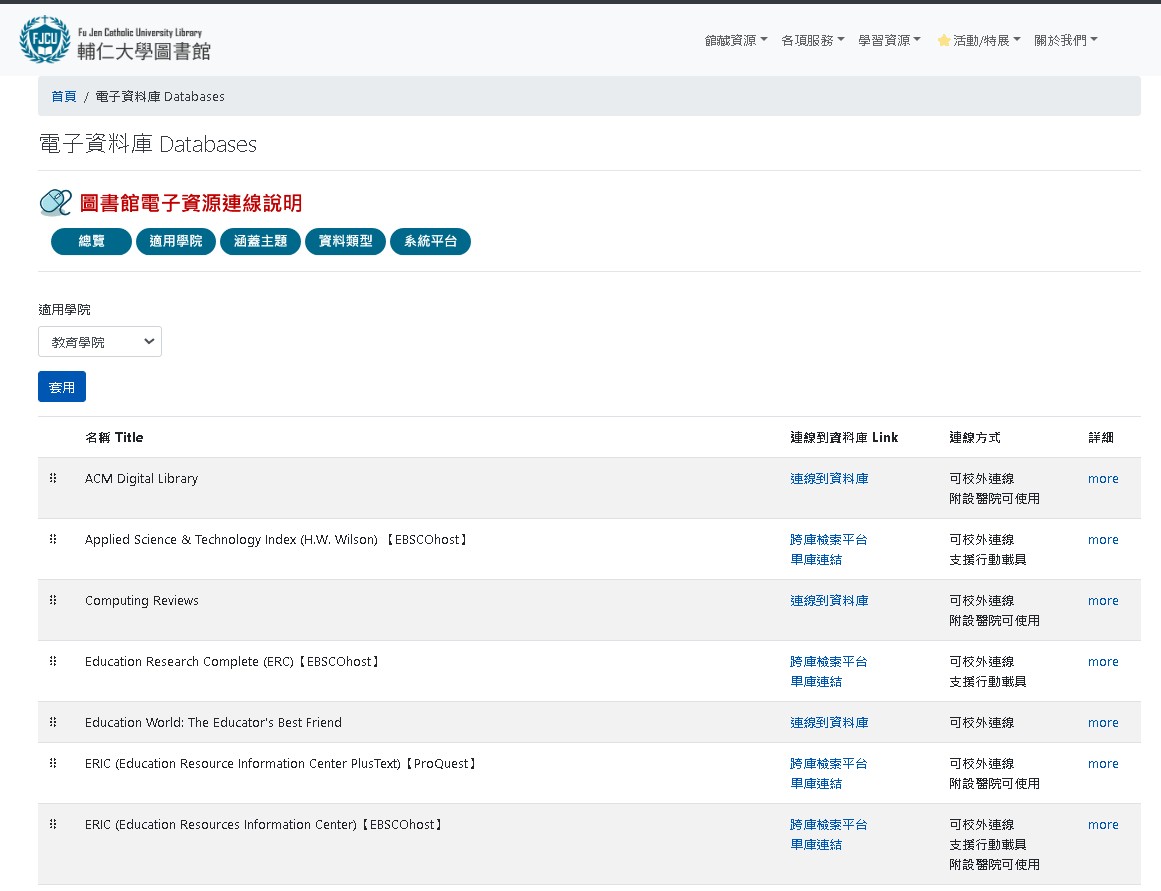The width and height of the screenshot is (1161, 891).
Task: Click the 名稱 Title column header
Action: pos(114,437)
